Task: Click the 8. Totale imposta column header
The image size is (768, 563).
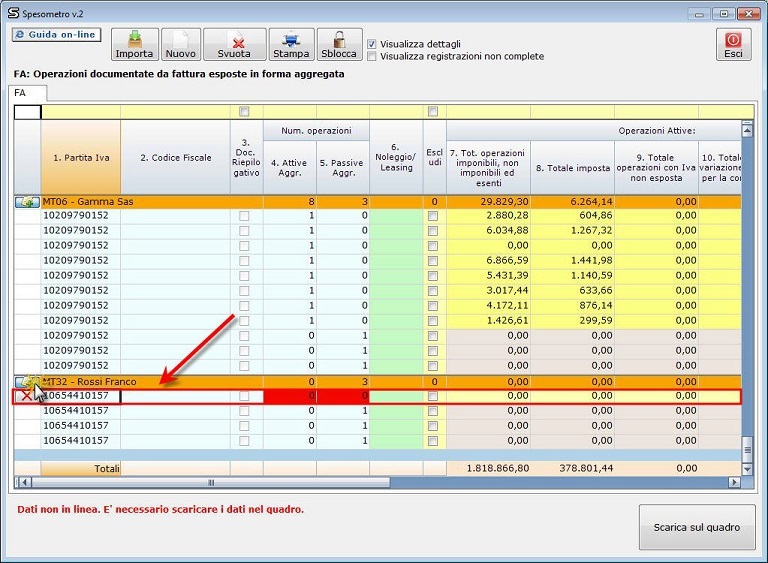Action: tap(573, 168)
